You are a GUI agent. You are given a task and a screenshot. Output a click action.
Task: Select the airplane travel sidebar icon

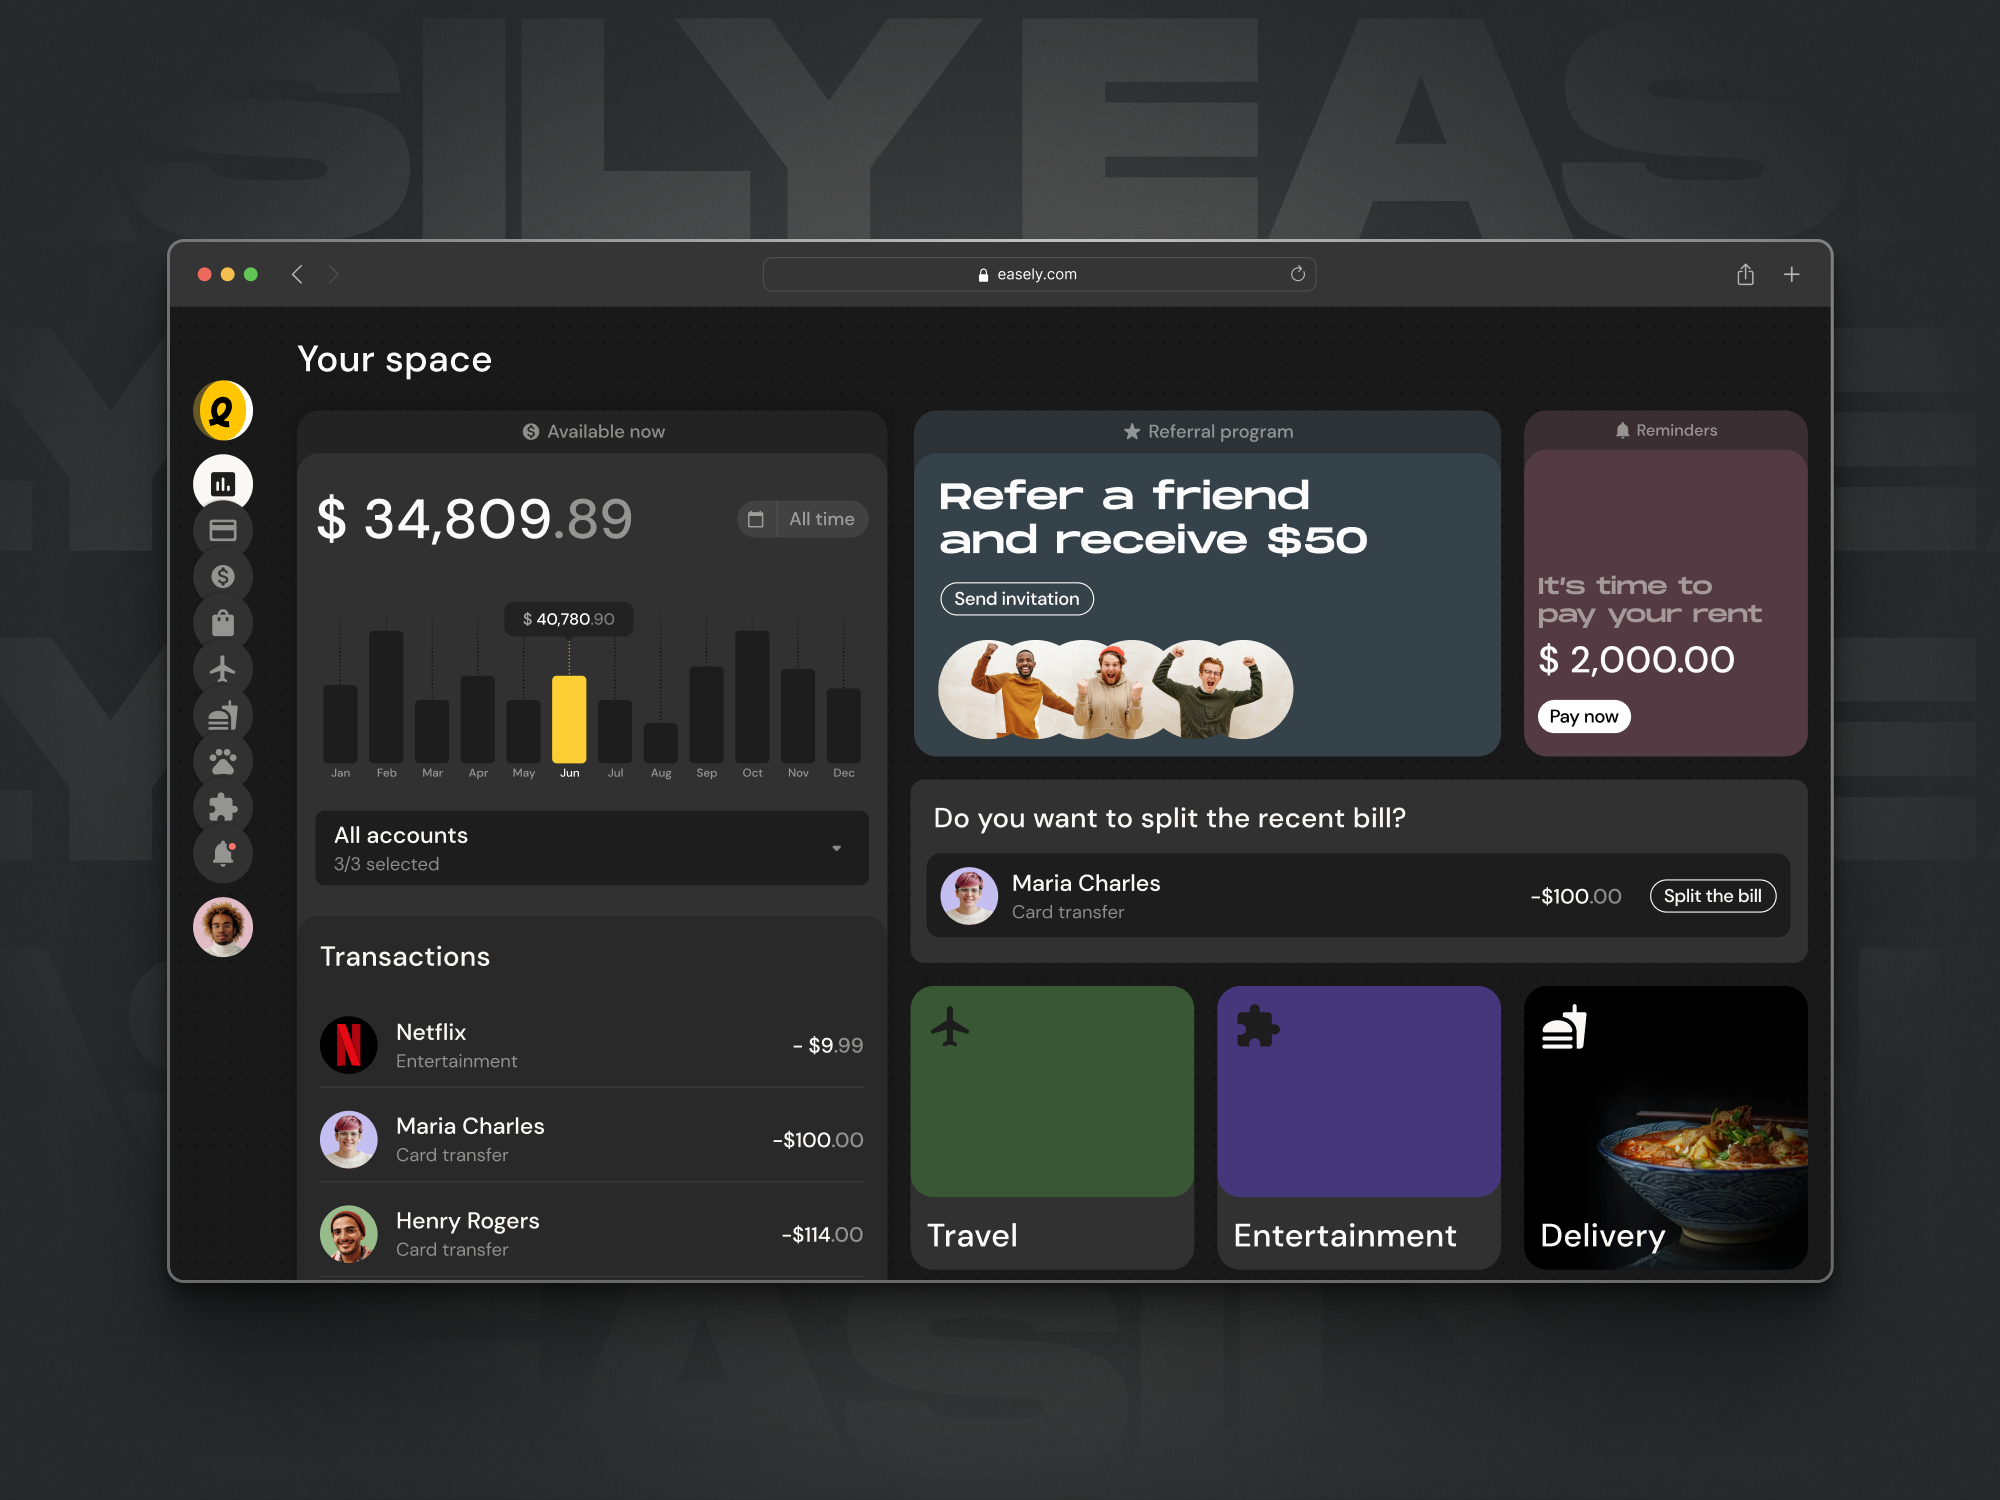click(223, 669)
